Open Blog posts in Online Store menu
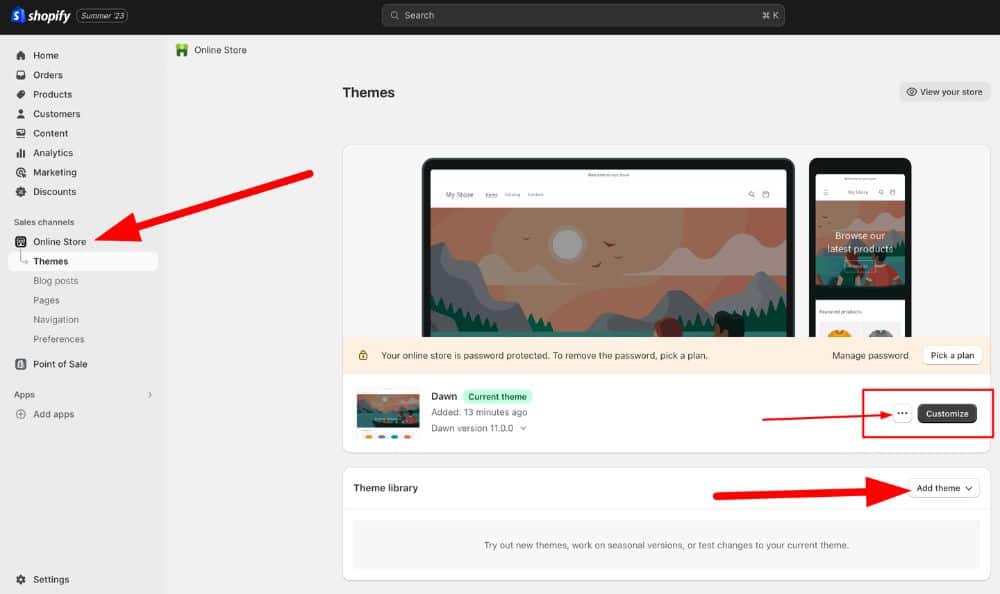1000x594 pixels. [x=55, y=281]
